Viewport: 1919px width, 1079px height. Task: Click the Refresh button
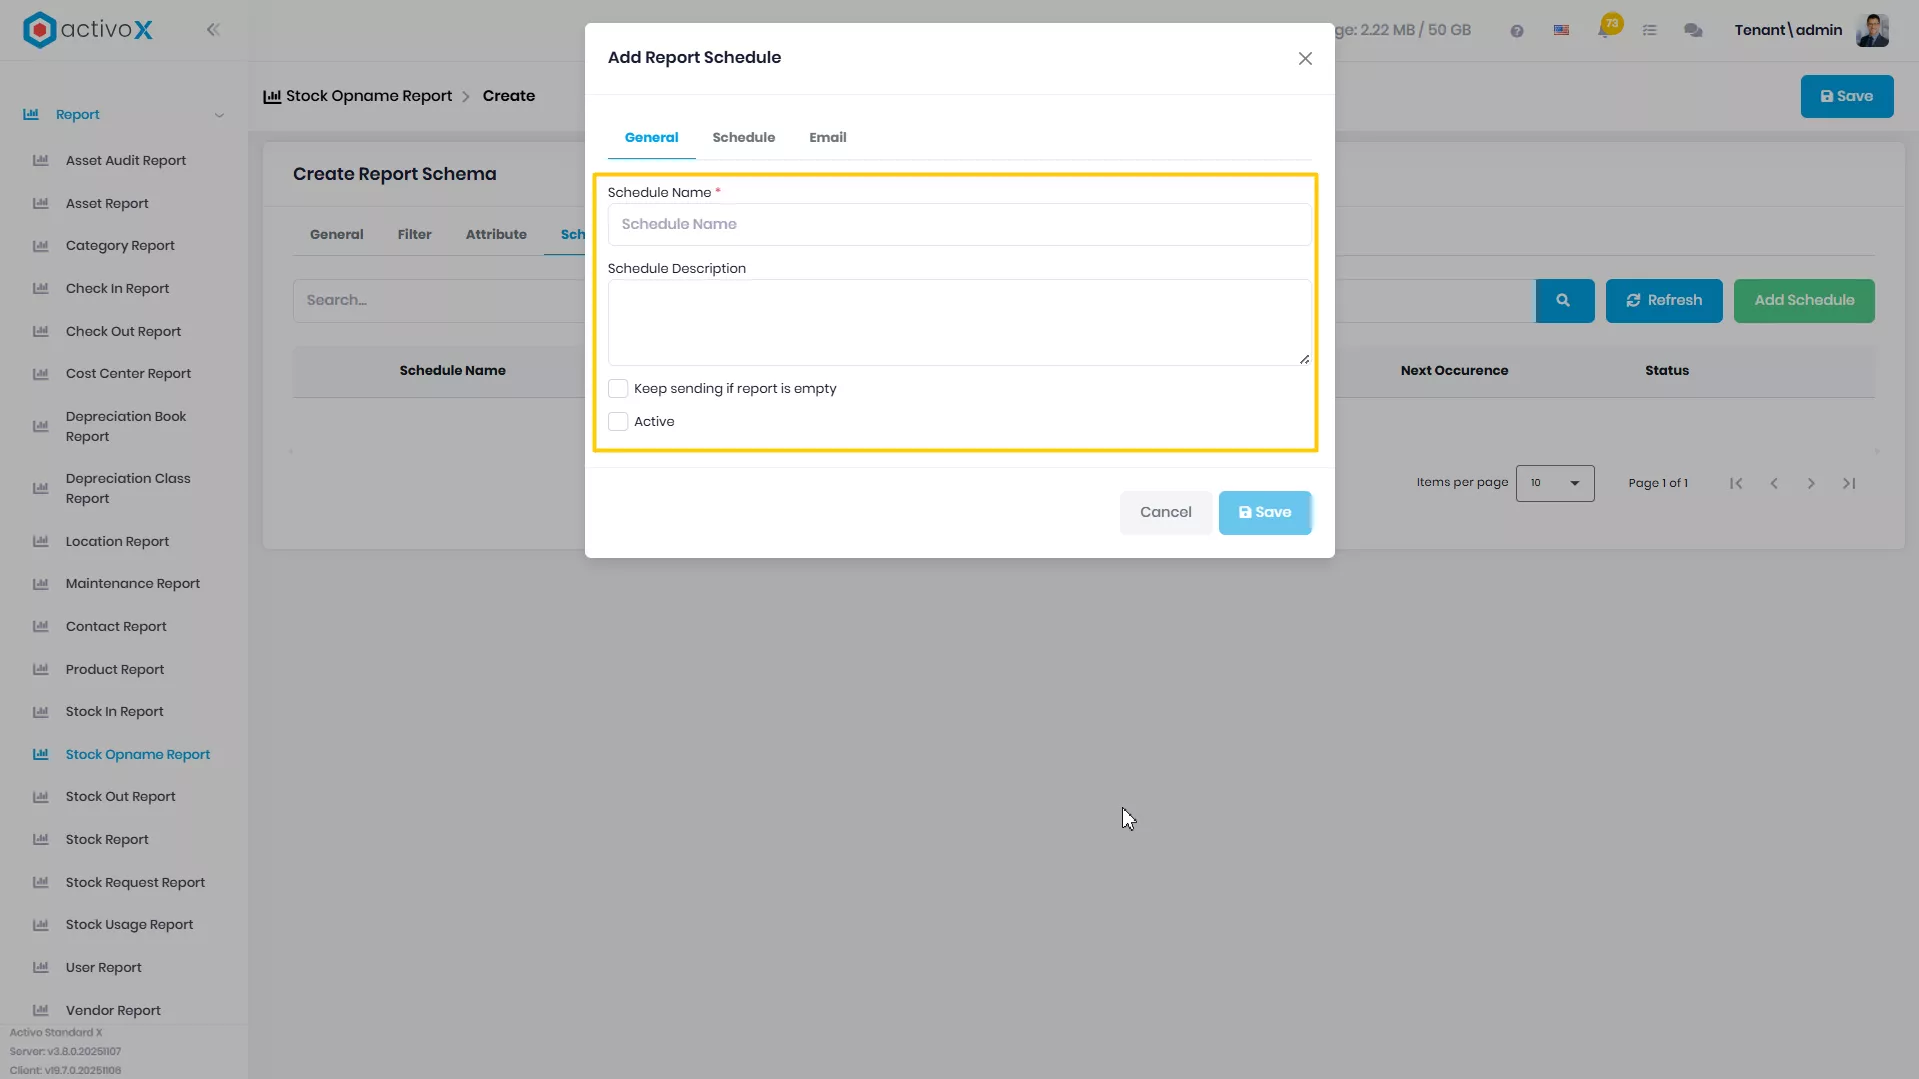coord(1663,300)
